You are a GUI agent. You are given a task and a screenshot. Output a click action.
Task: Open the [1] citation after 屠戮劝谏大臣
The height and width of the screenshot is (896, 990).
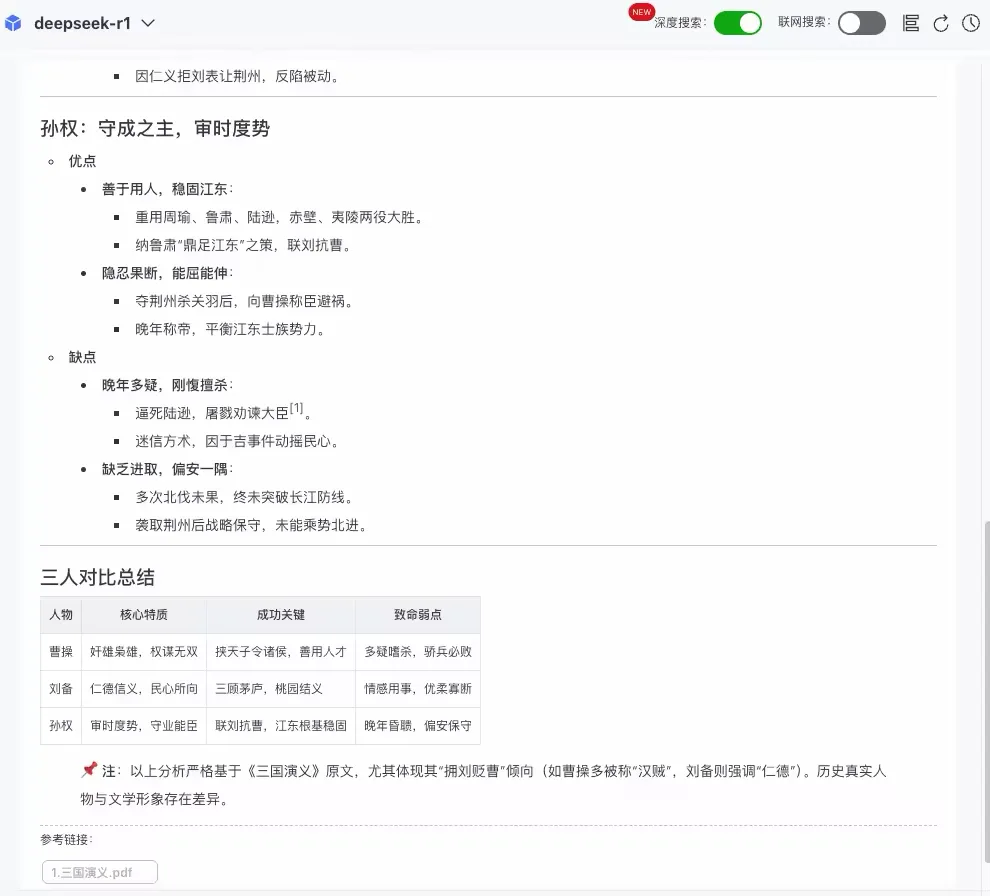point(296,408)
